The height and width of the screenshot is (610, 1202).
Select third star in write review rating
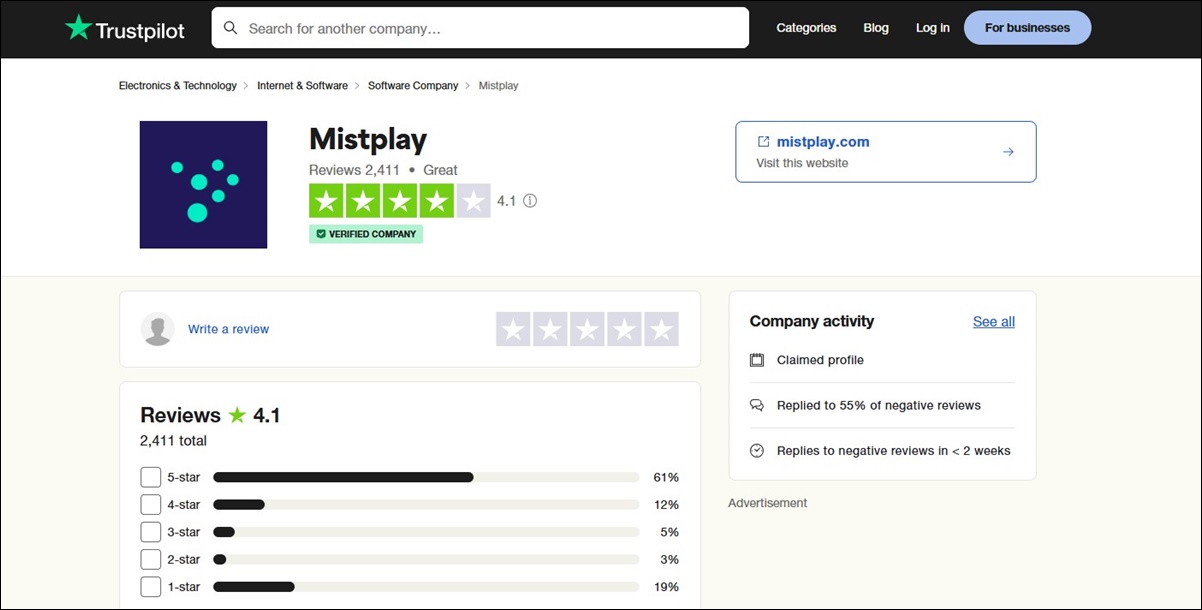tap(587, 329)
